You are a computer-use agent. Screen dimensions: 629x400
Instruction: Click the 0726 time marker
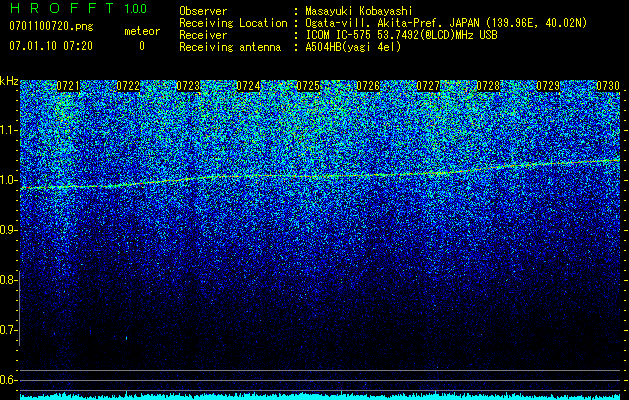click(368, 86)
